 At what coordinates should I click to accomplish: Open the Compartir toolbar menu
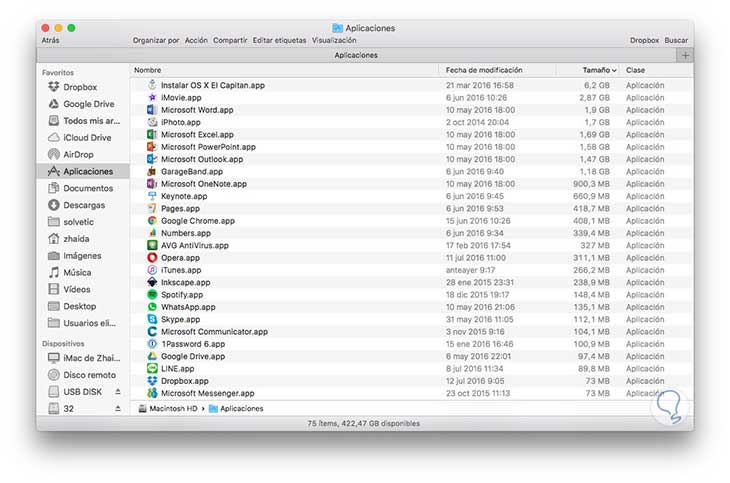[x=230, y=40]
